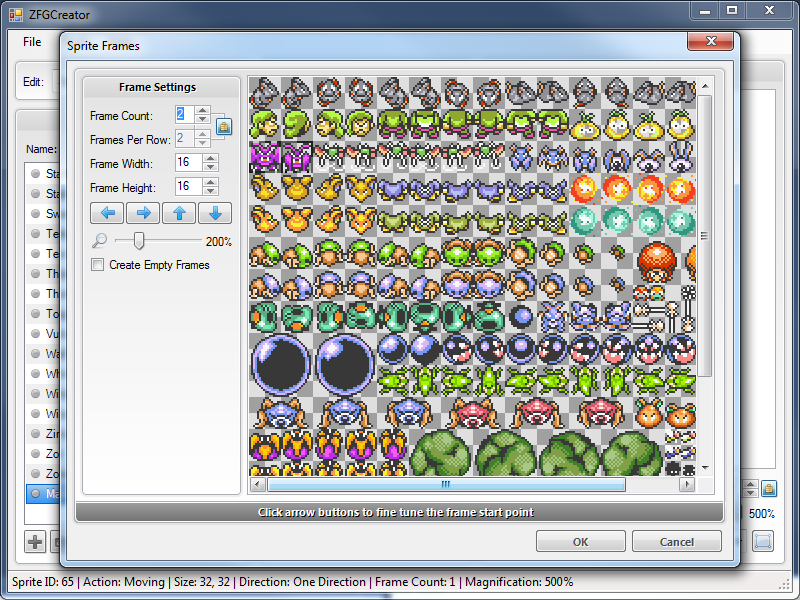Increase Frame Count with up spinner
The width and height of the screenshot is (800, 600).
203,111
